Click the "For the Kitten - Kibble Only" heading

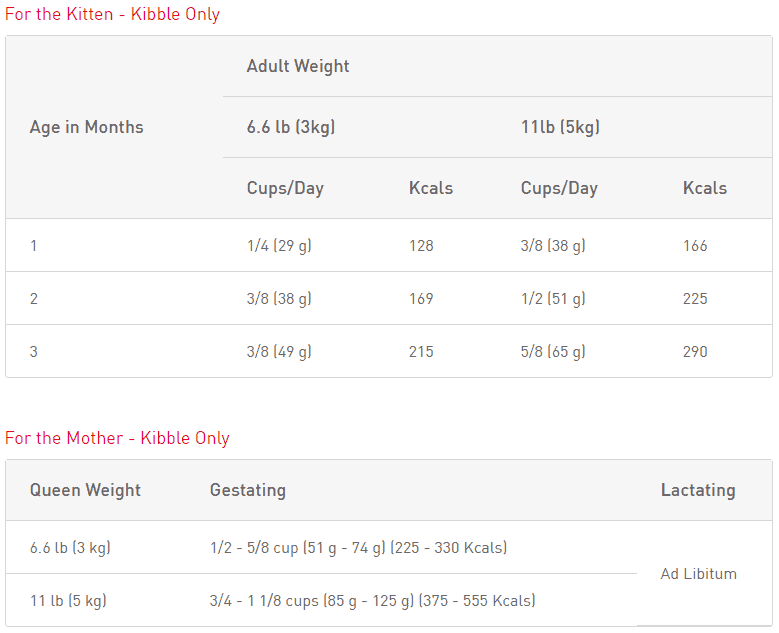[x=112, y=14]
